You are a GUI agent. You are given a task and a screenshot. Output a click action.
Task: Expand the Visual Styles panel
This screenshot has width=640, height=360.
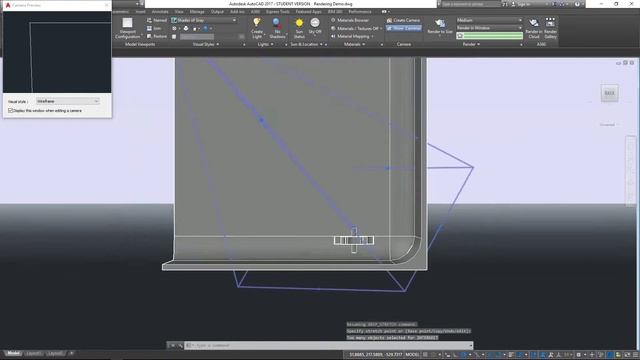pyautogui.click(x=206, y=44)
